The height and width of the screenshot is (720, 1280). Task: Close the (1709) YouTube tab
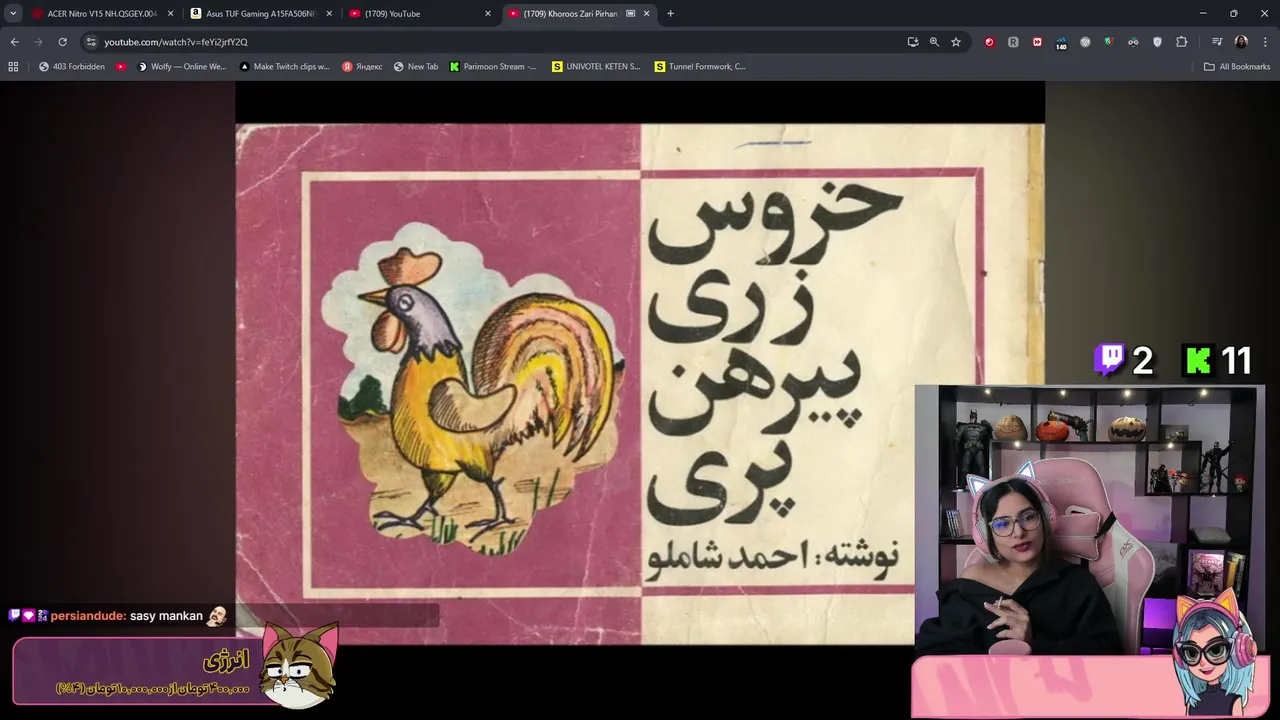point(488,13)
